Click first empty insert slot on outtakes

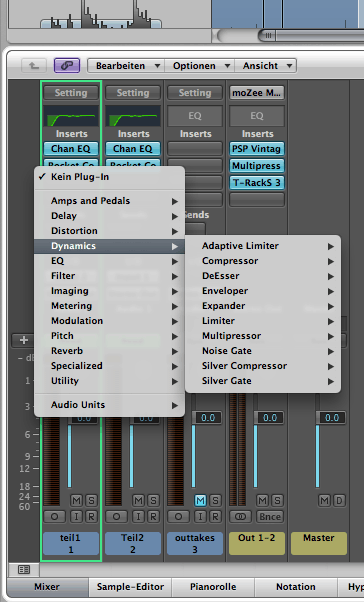[195, 149]
